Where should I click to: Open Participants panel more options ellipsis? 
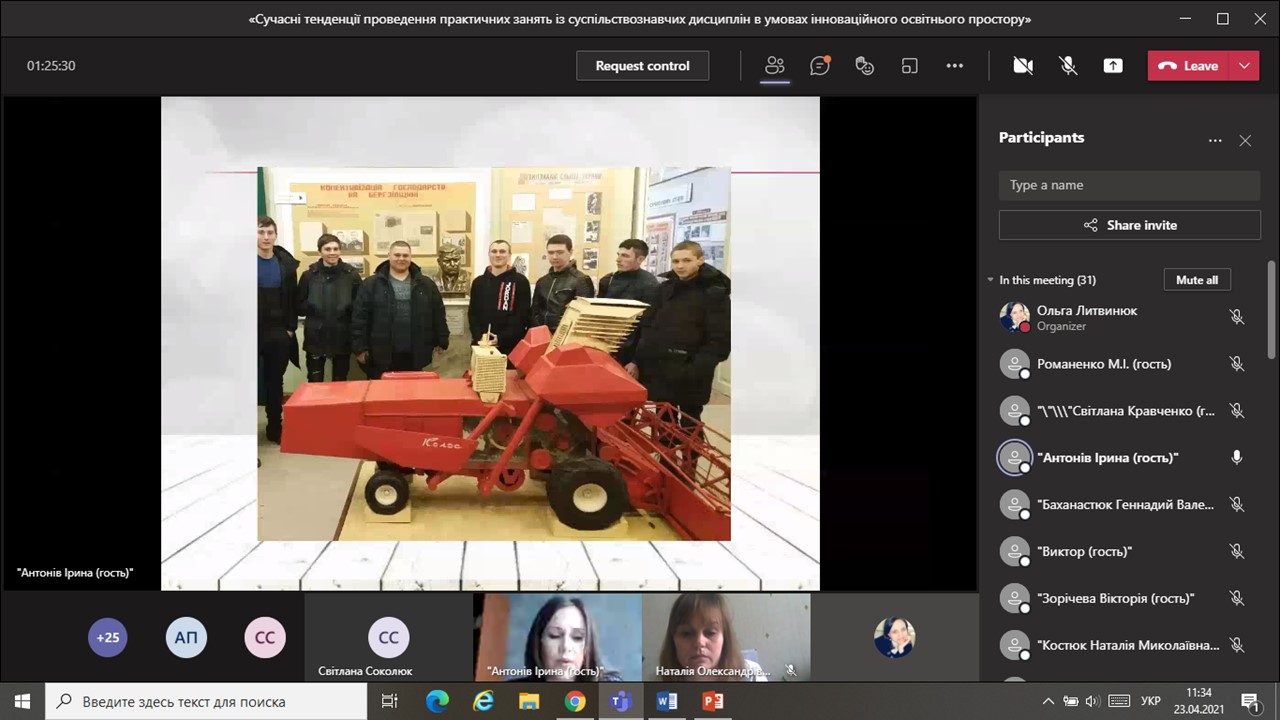[1215, 141]
